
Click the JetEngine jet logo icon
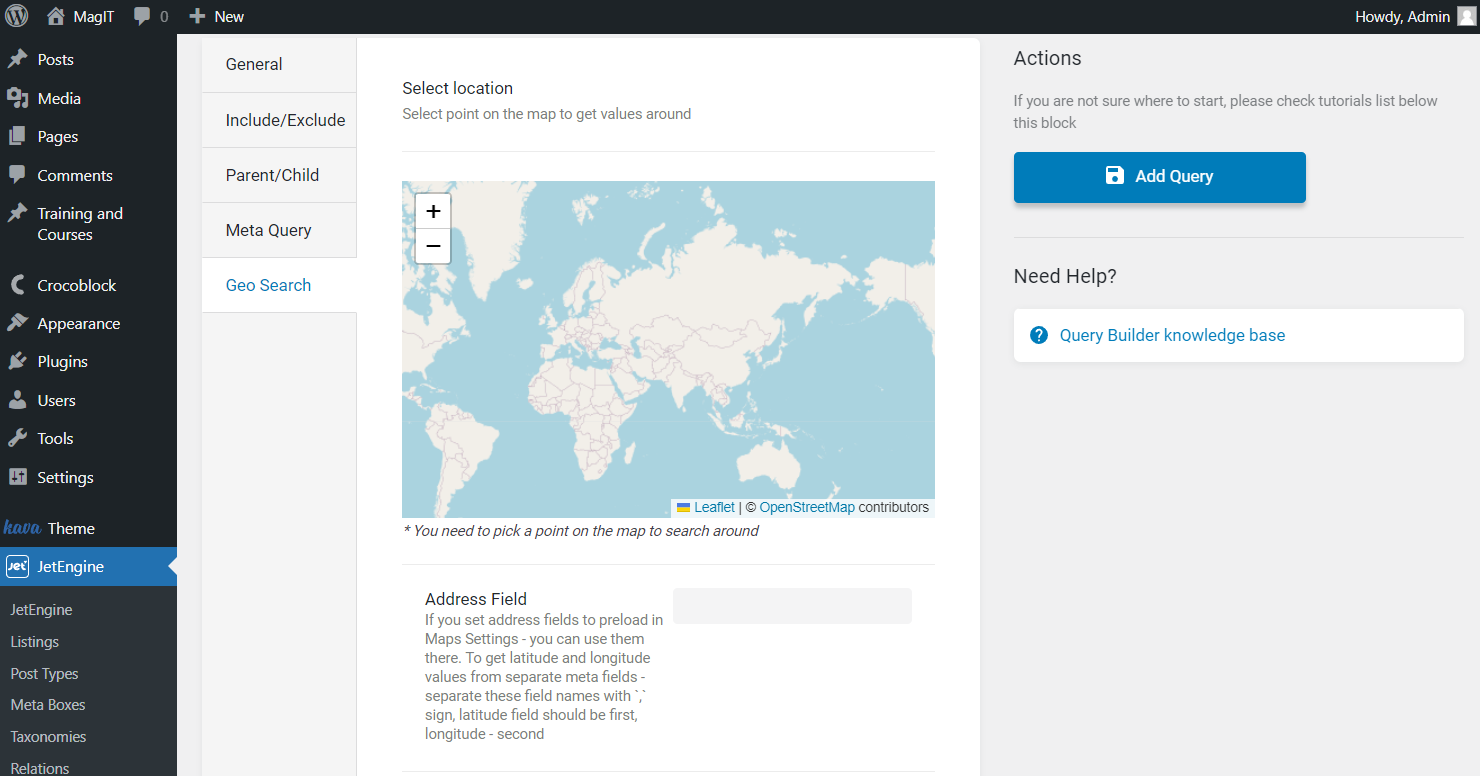17,566
